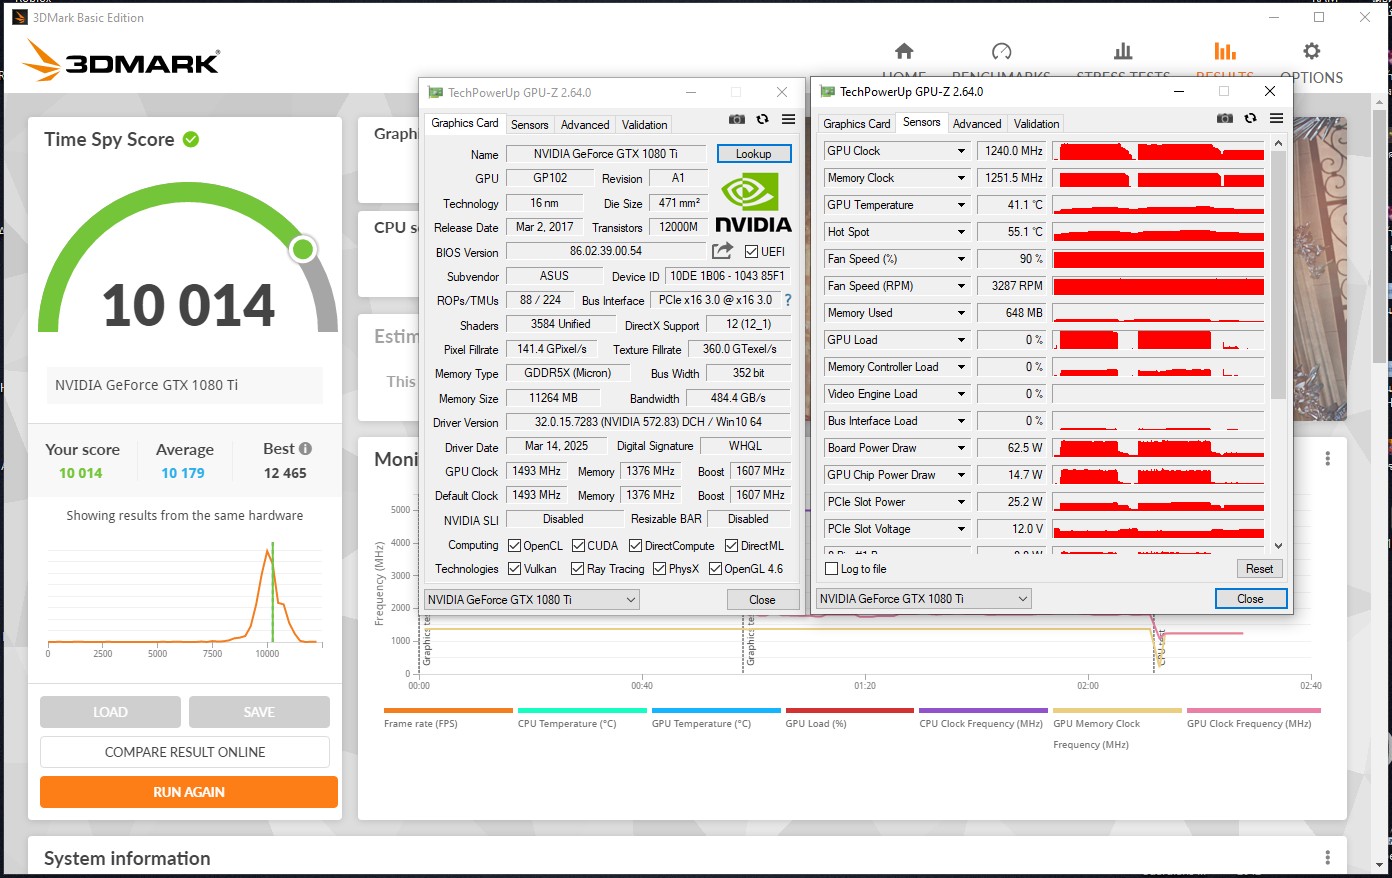The image size is (1392, 878).
Task: Open hamburger menu in Sensors GPU-Z window
Action: [1276, 118]
